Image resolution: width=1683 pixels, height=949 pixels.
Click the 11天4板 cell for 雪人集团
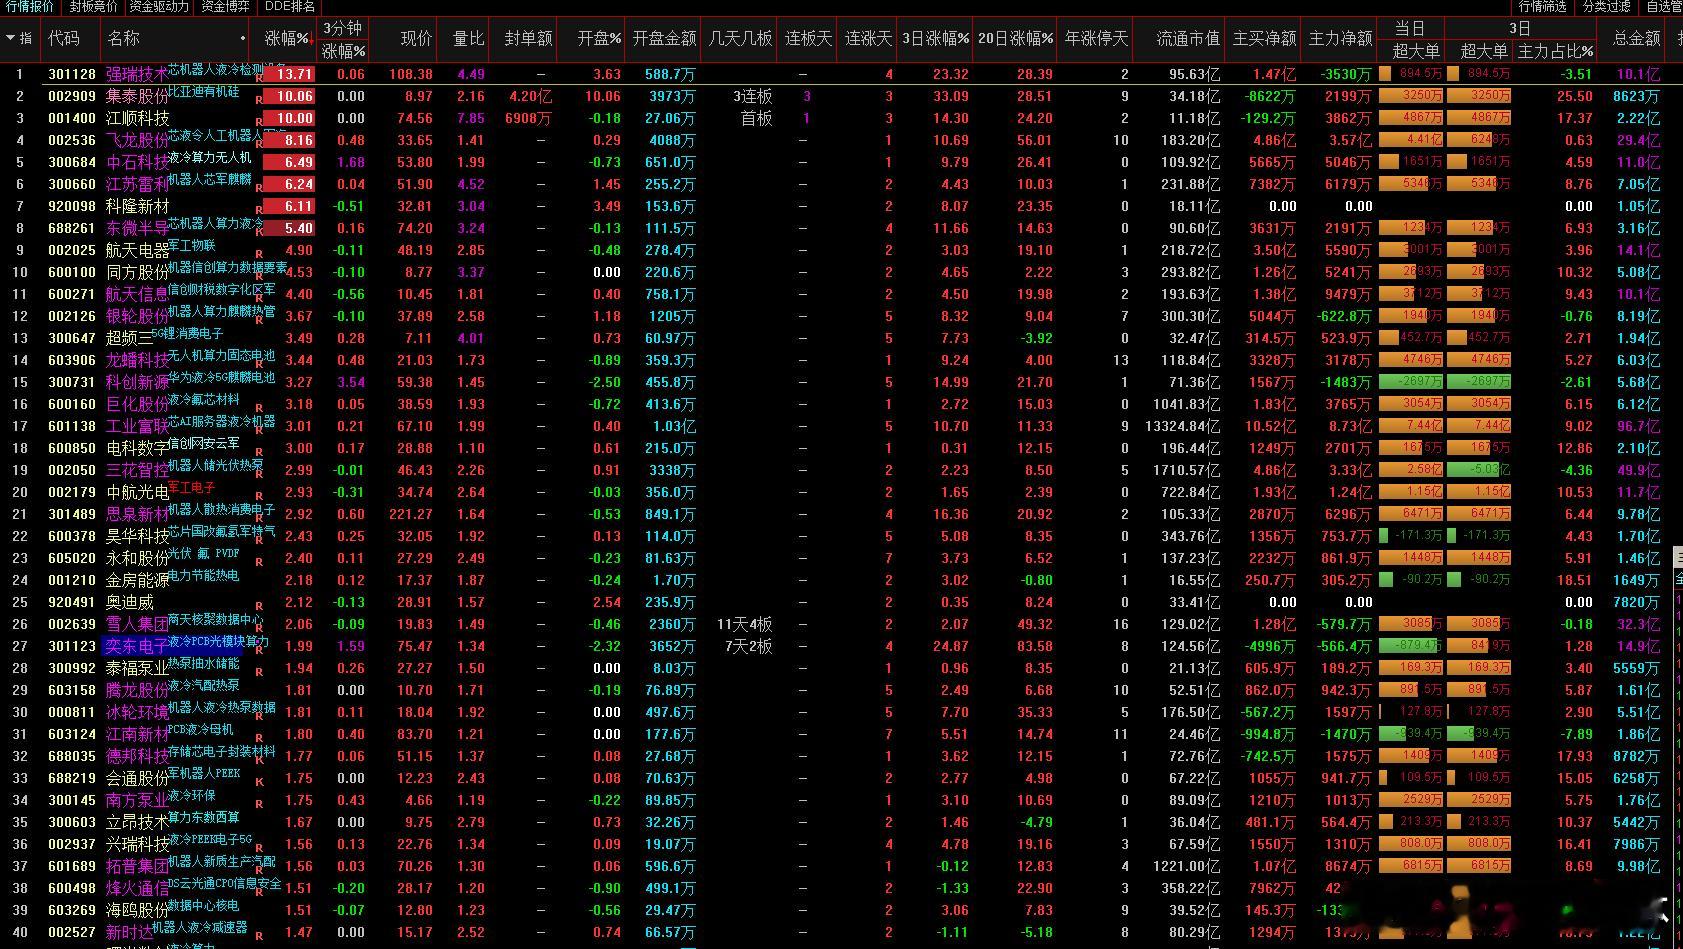pyautogui.click(x=745, y=624)
